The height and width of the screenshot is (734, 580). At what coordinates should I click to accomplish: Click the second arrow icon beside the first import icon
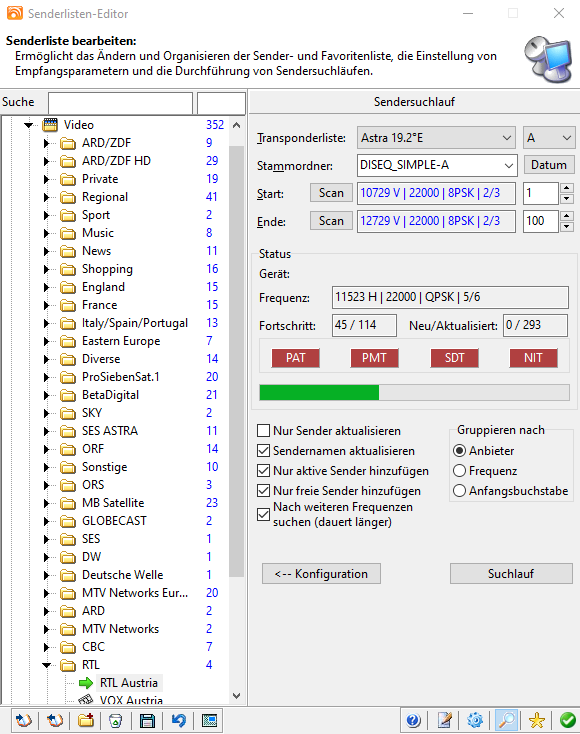[54, 720]
